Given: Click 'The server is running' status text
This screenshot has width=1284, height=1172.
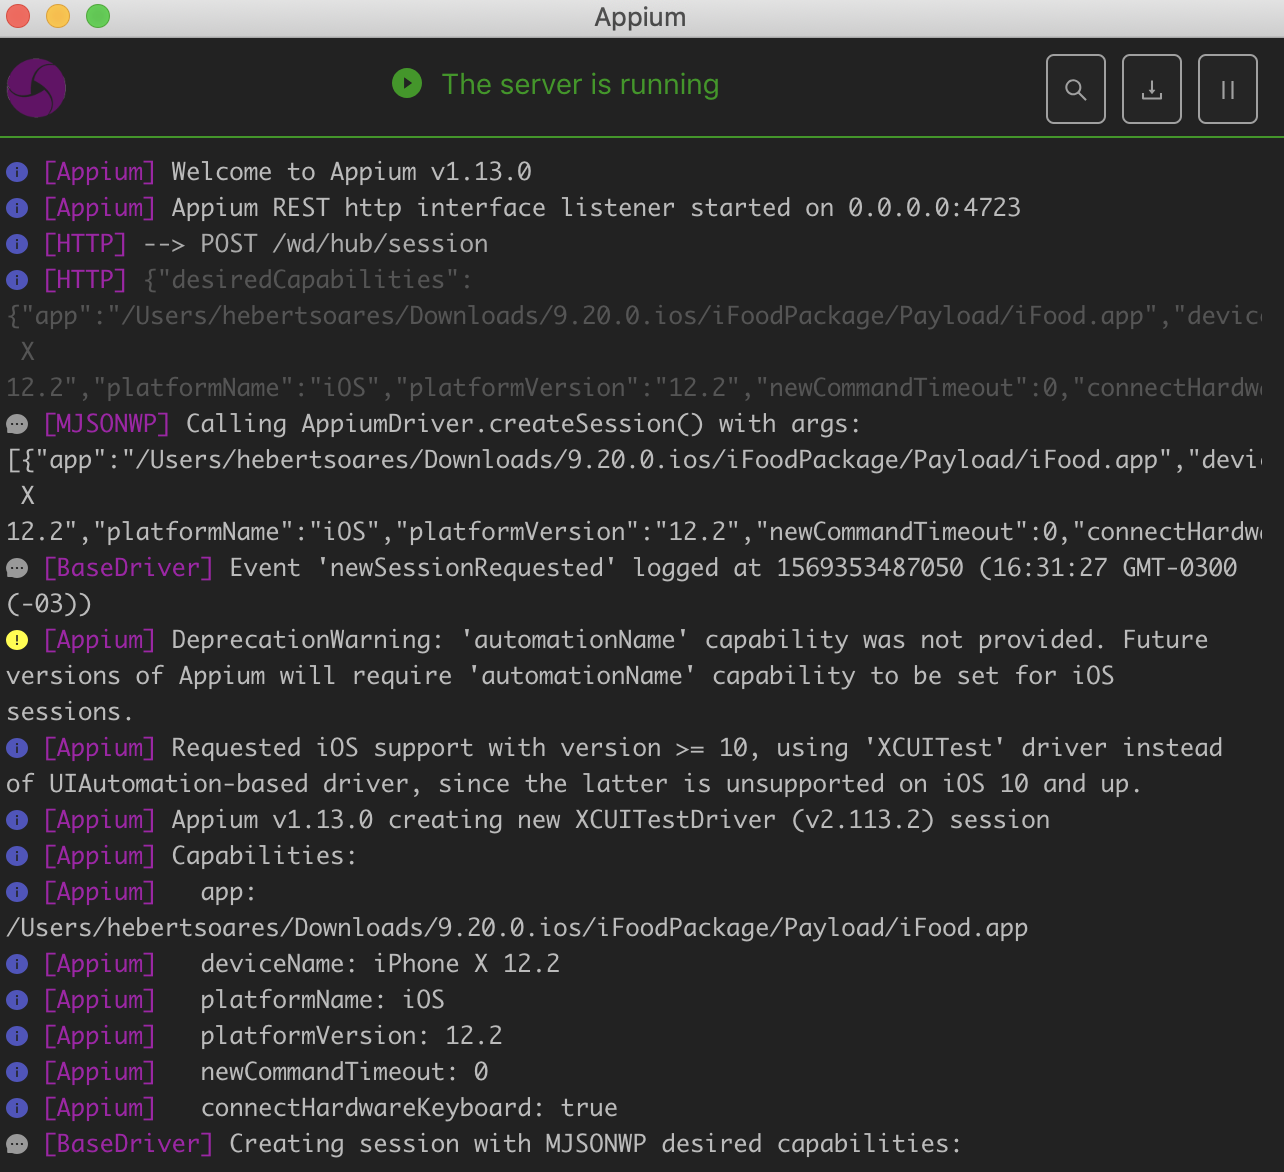Looking at the screenshot, I should [580, 84].
